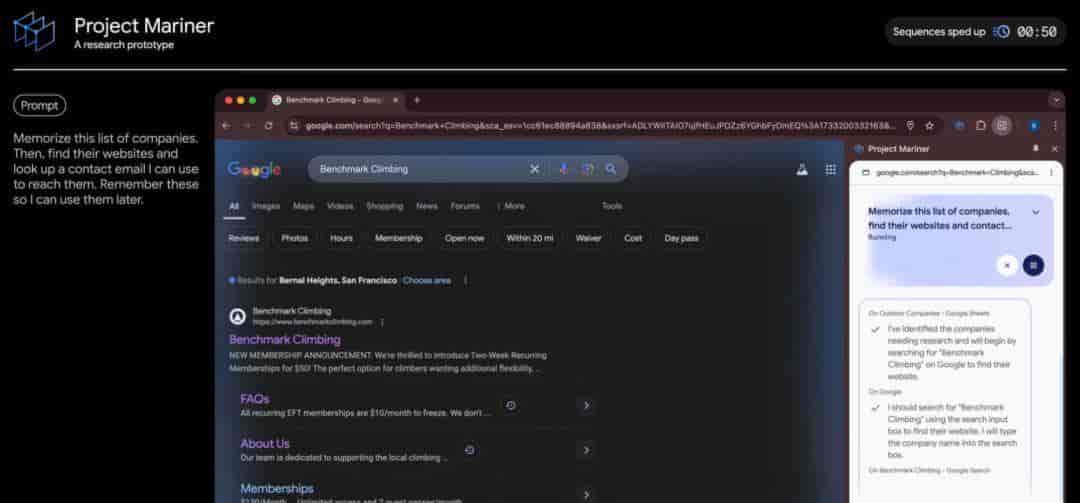Open the Google apps grid
The width and height of the screenshot is (1080, 503).
(x=831, y=170)
